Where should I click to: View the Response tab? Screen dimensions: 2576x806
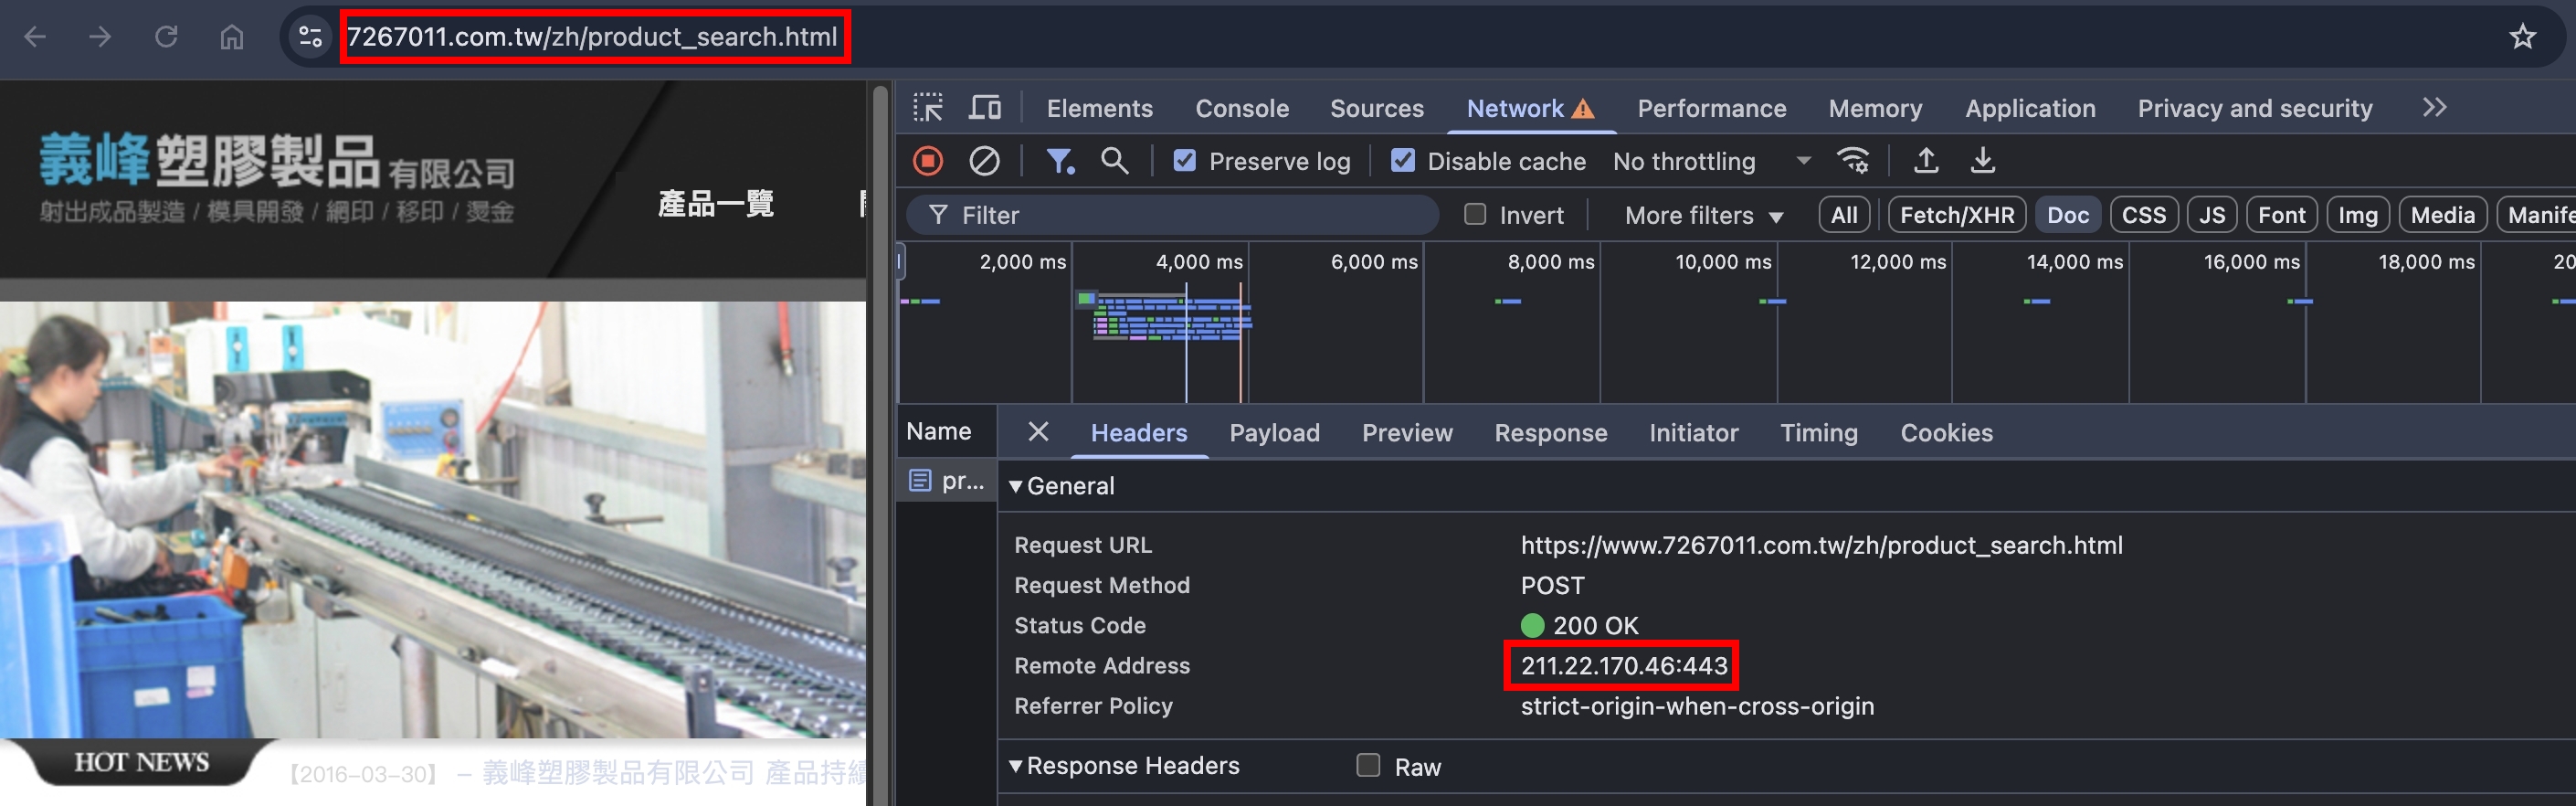pyautogui.click(x=1551, y=433)
